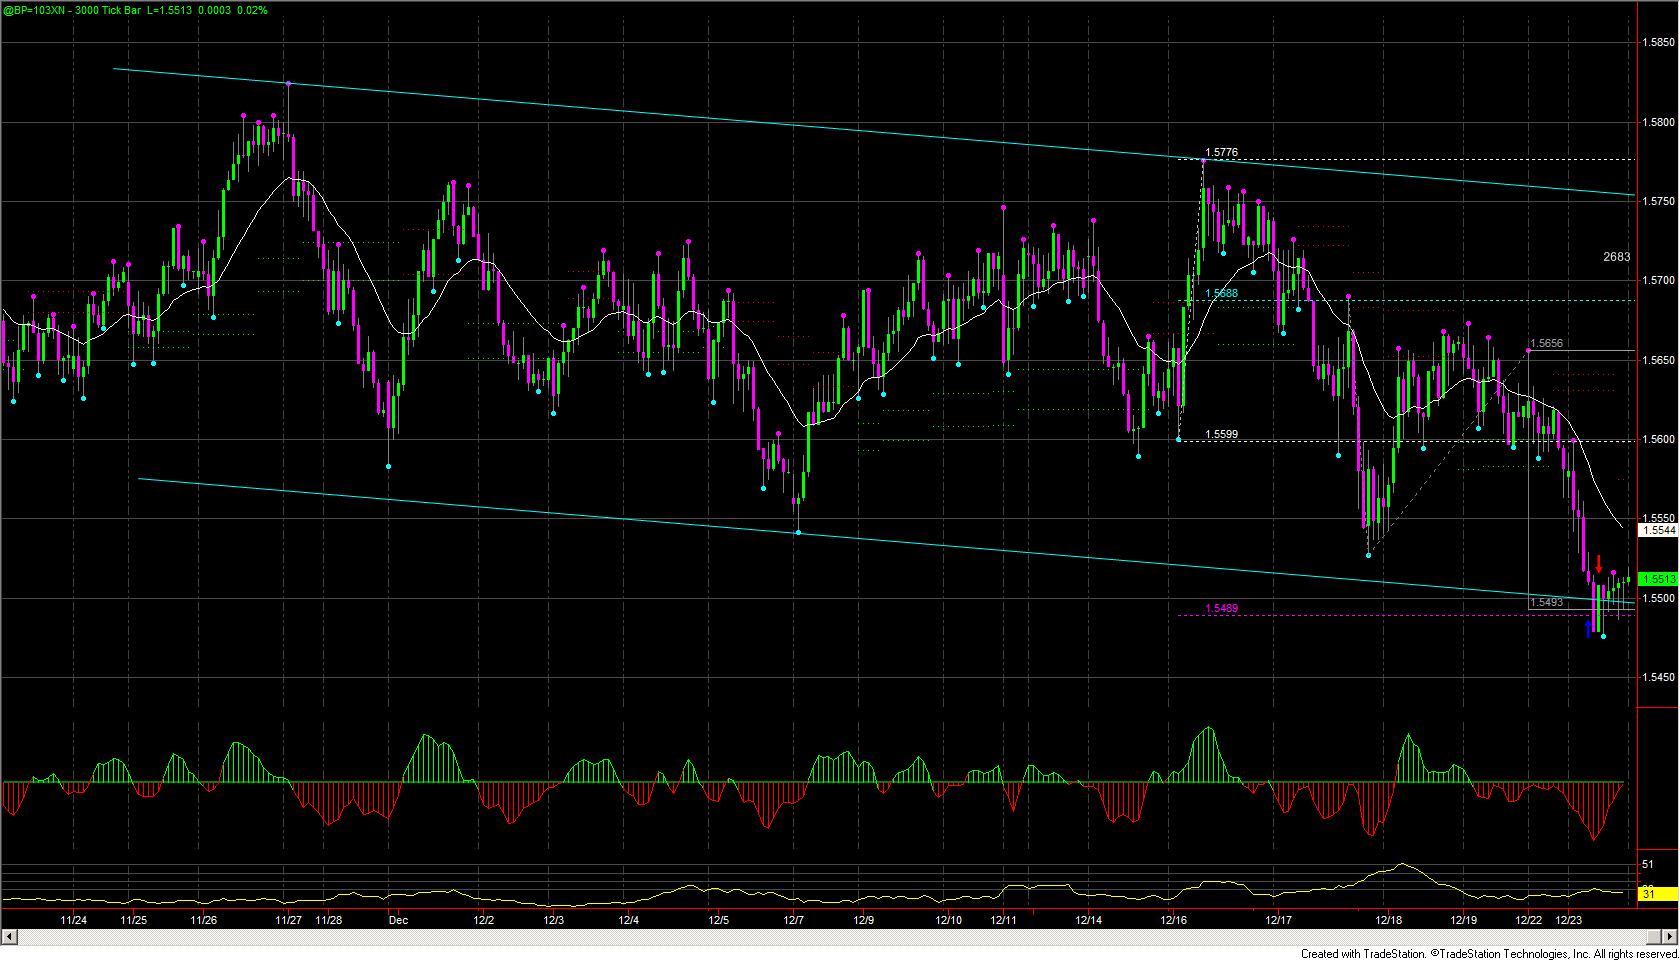
Task: Click the 12/22 date label
Action: point(1528,919)
